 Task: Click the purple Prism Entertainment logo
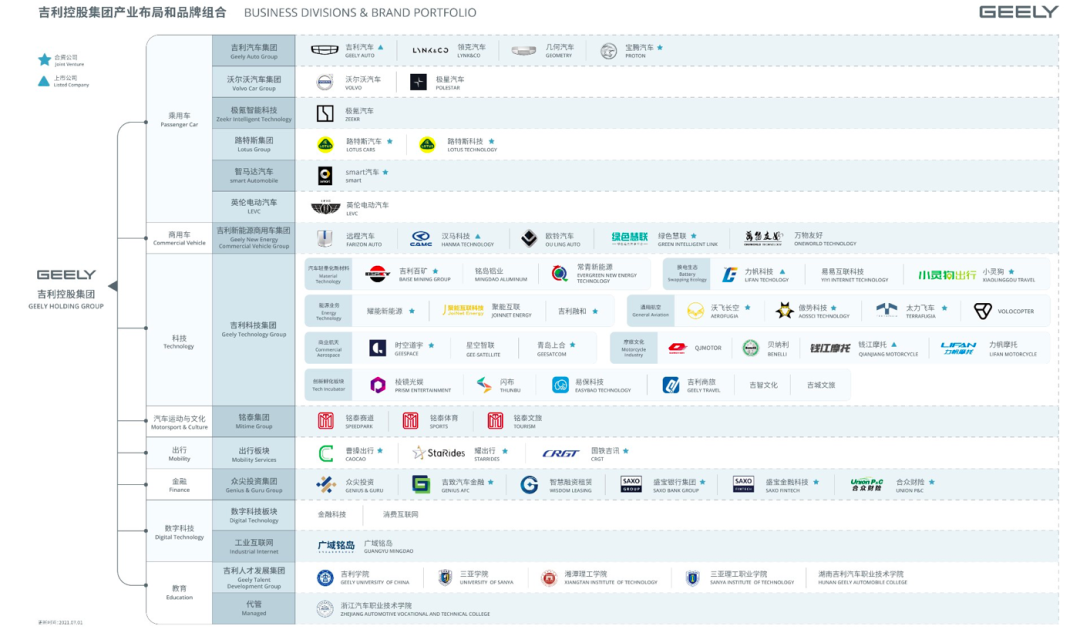tap(377, 385)
